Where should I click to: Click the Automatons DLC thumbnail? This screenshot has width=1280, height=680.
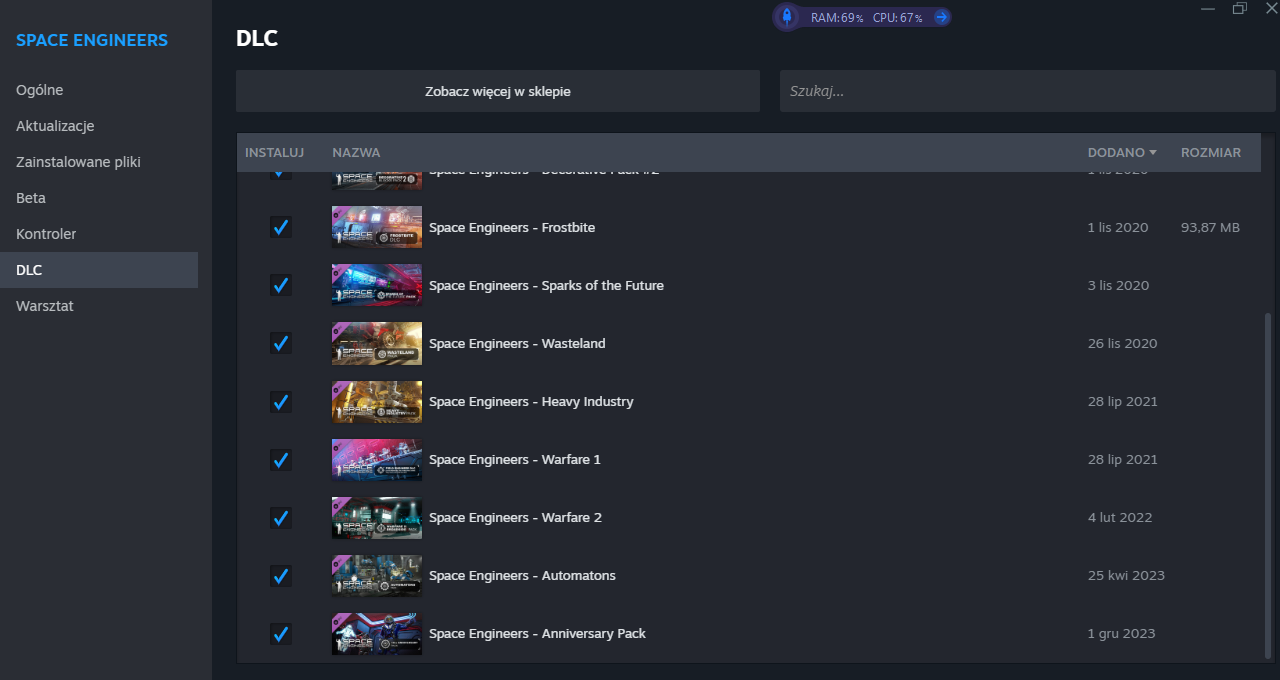(x=376, y=575)
